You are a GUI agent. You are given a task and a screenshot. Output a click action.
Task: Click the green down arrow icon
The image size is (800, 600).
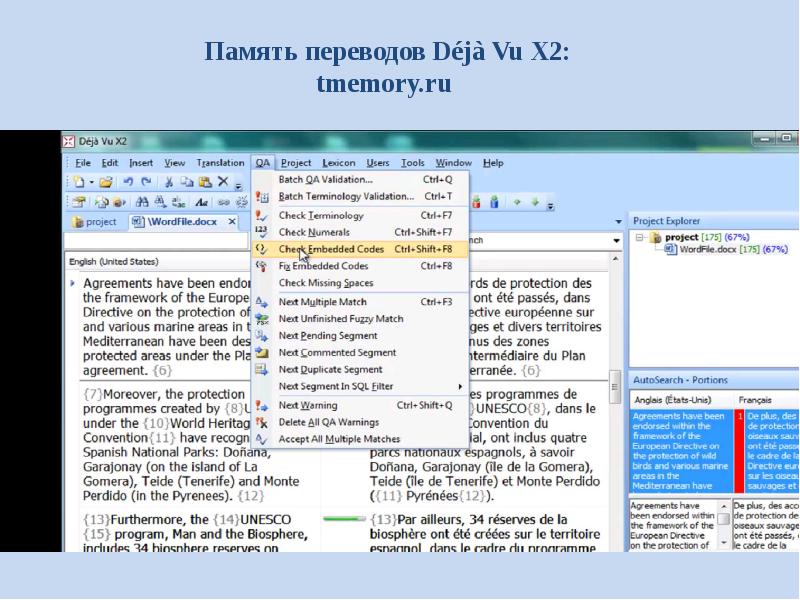click(536, 202)
